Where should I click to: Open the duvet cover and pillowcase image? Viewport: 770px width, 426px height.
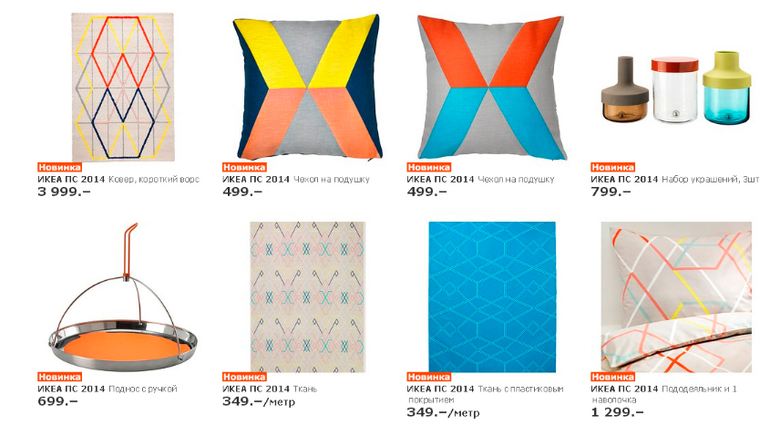click(676, 297)
